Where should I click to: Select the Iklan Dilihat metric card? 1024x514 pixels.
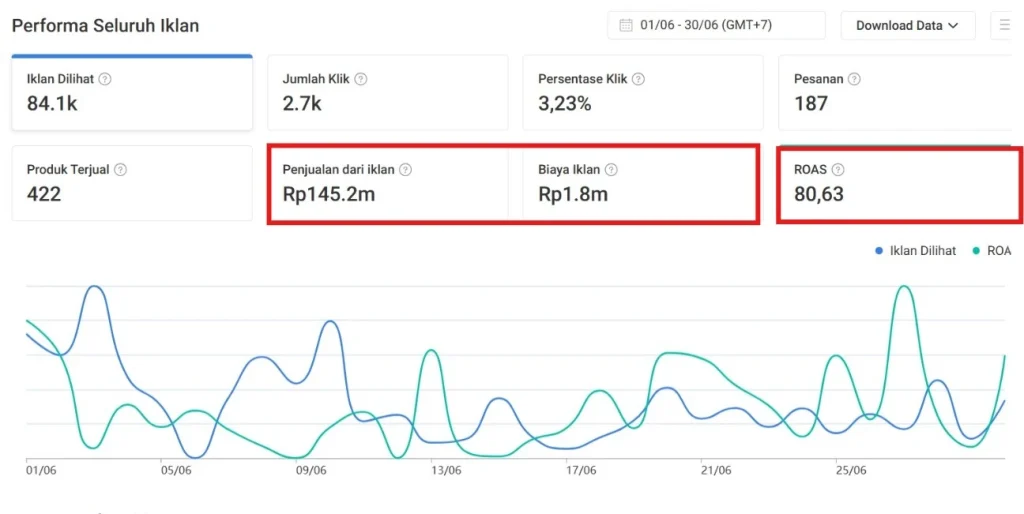pos(132,93)
